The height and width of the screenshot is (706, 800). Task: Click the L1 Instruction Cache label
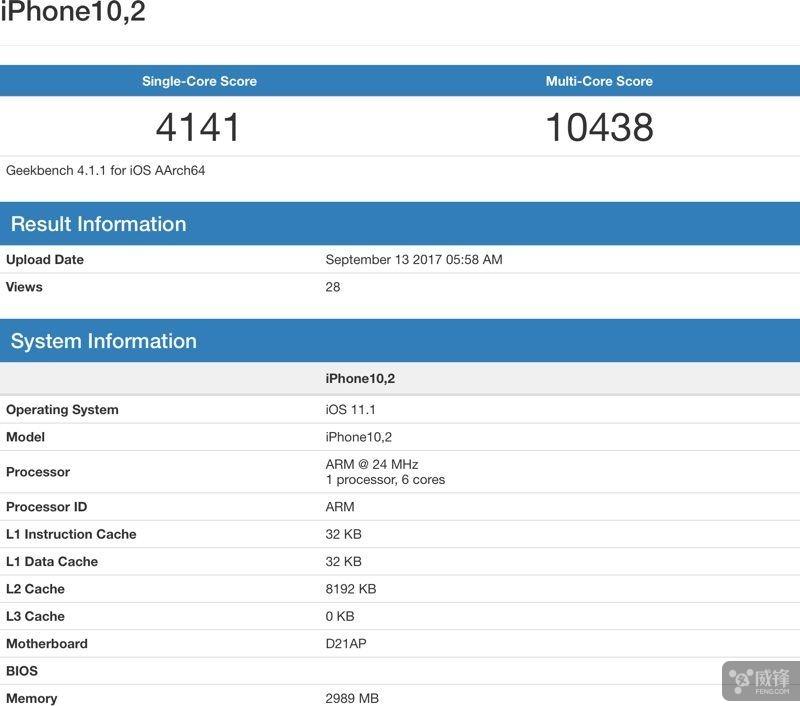tap(71, 534)
